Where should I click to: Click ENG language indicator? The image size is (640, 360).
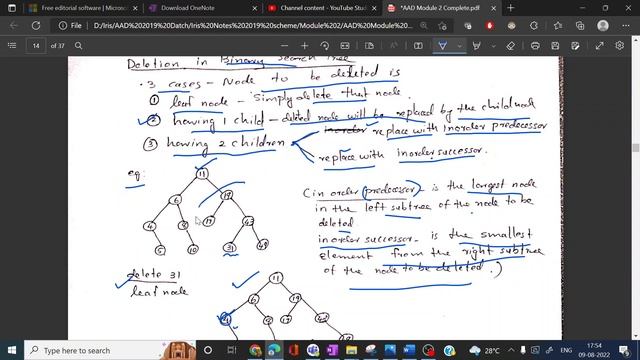pyautogui.click(x=566, y=350)
